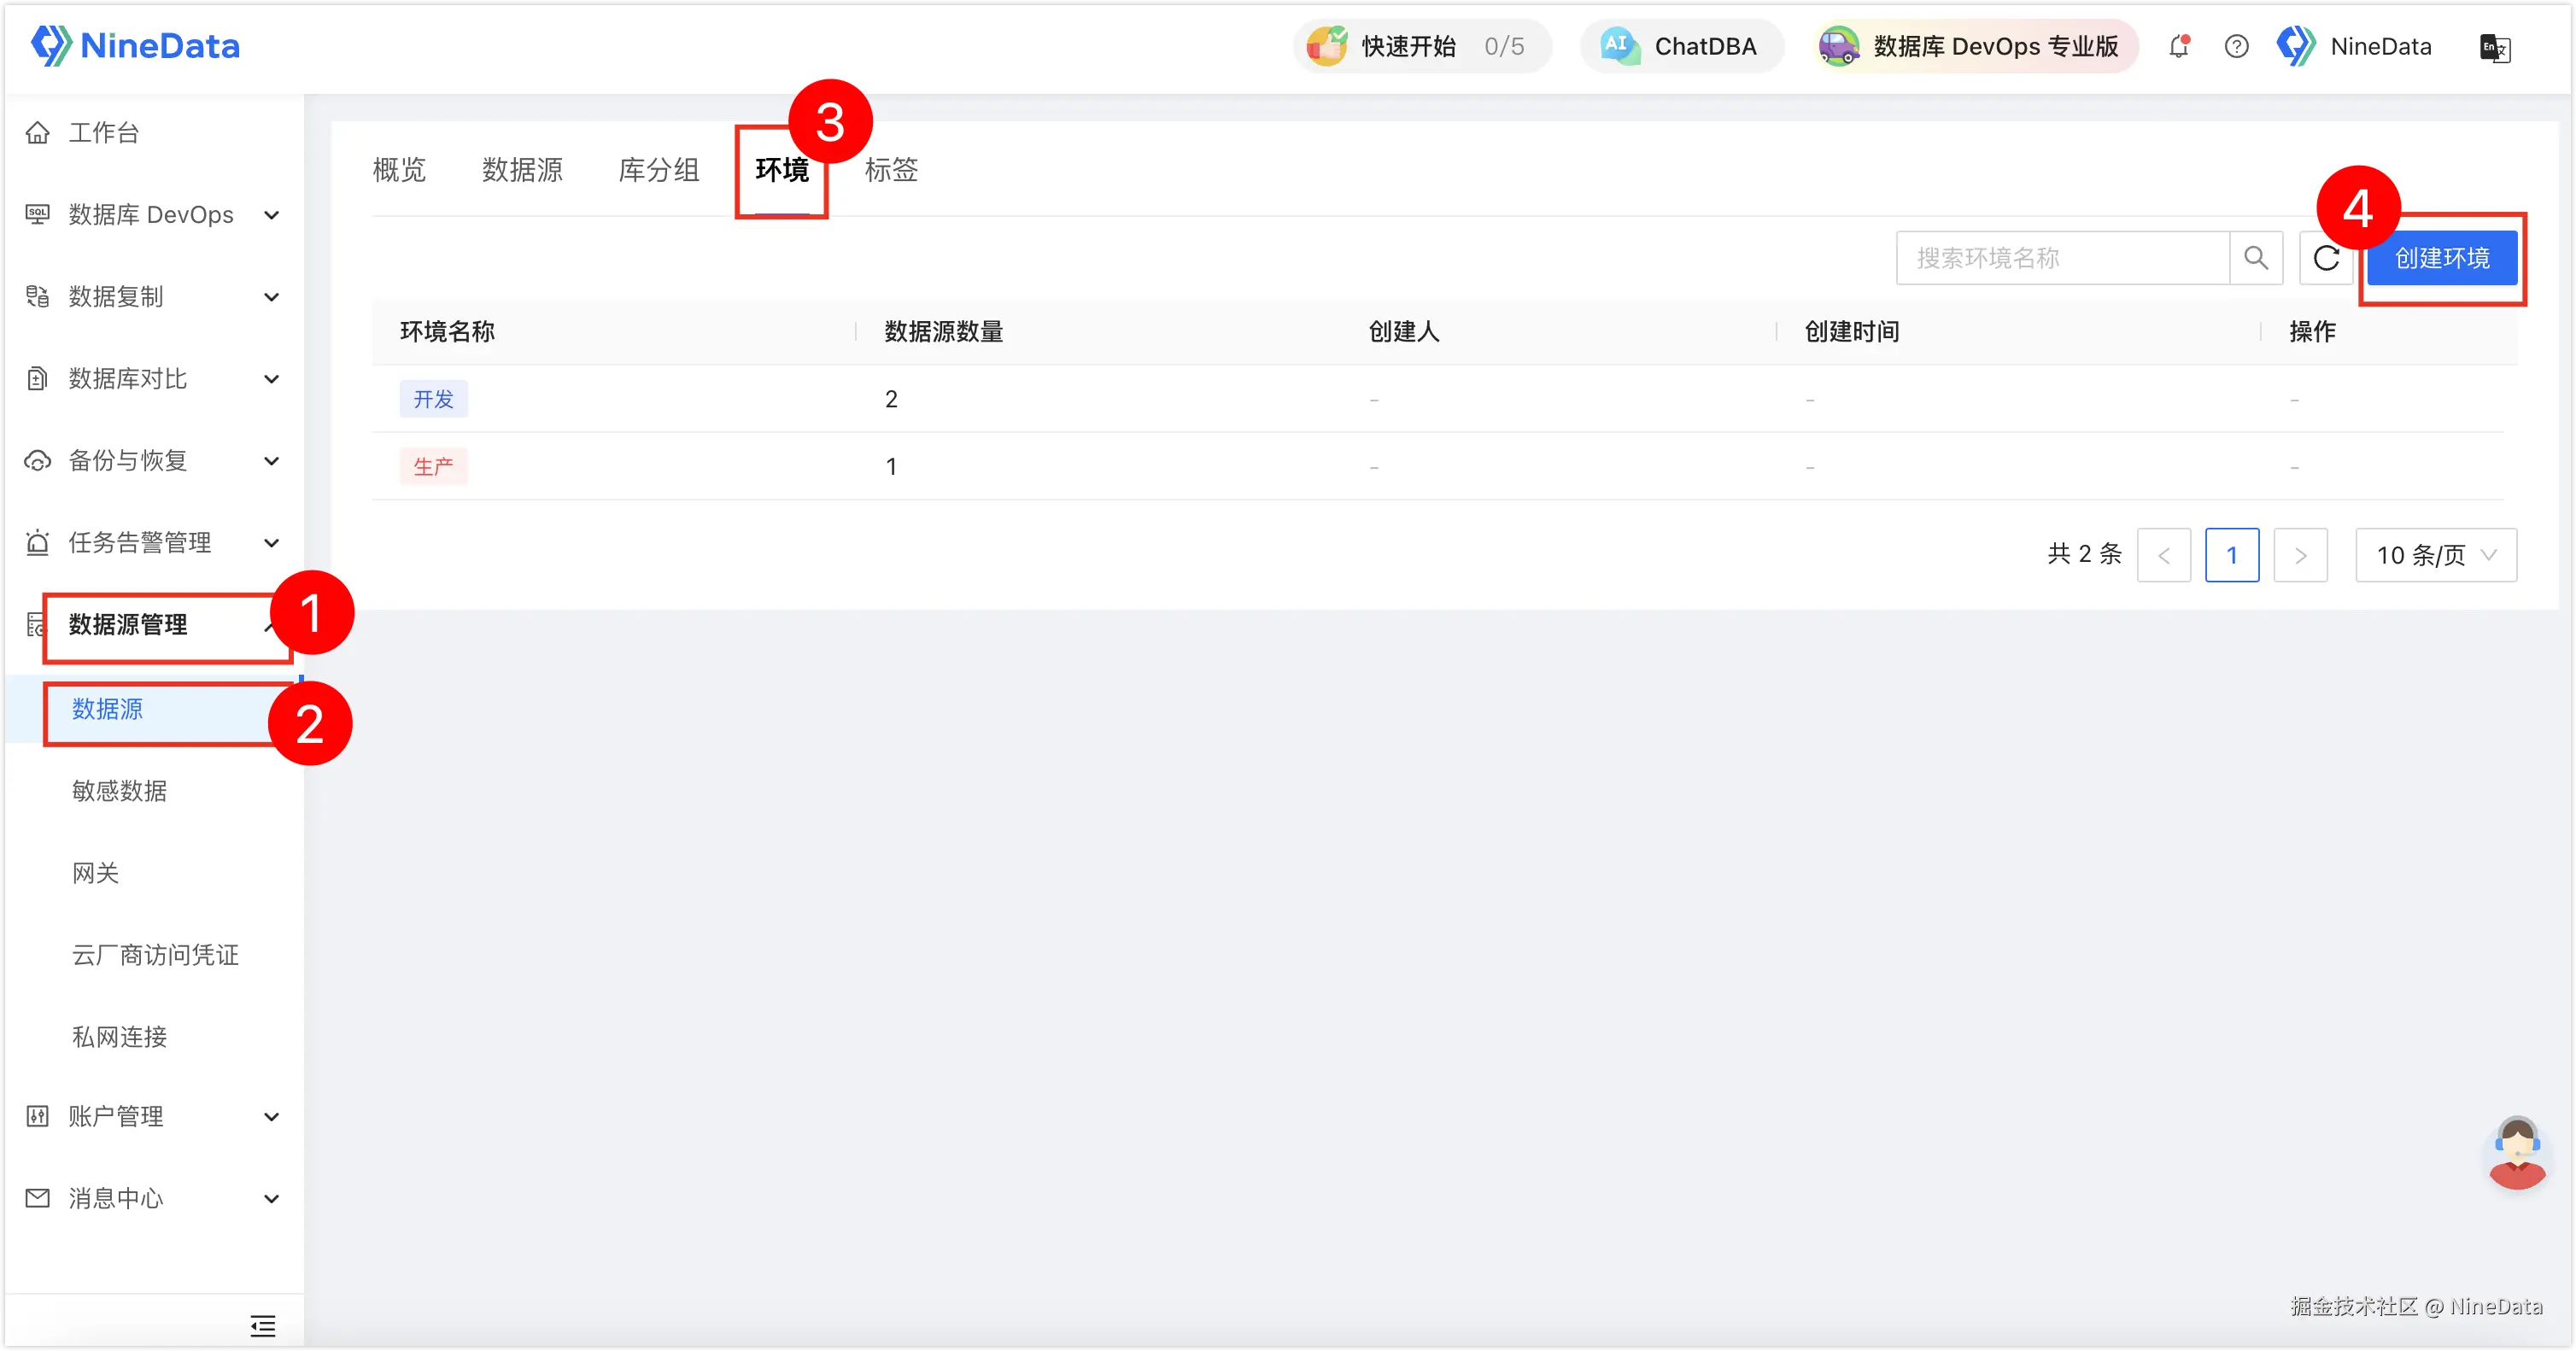Click the language switch icon
2576x1351 pixels.
tap(2494, 47)
